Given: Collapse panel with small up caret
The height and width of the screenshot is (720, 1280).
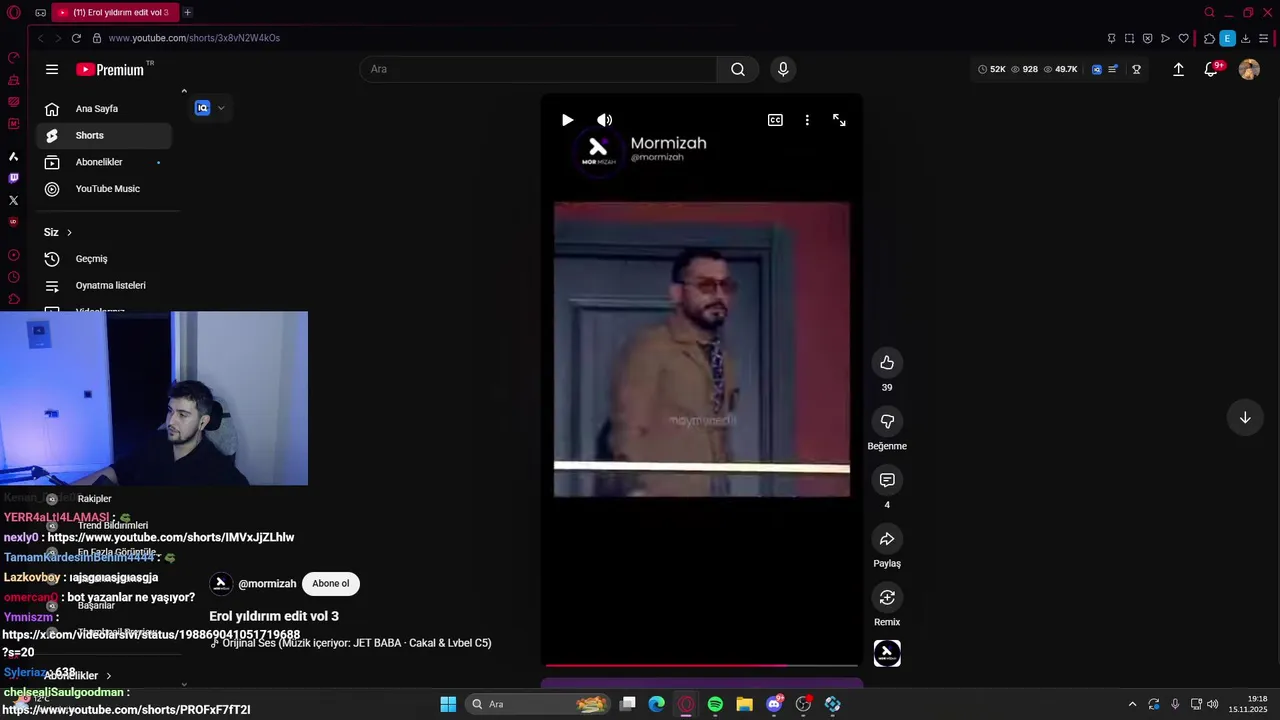Looking at the screenshot, I should (x=184, y=91).
